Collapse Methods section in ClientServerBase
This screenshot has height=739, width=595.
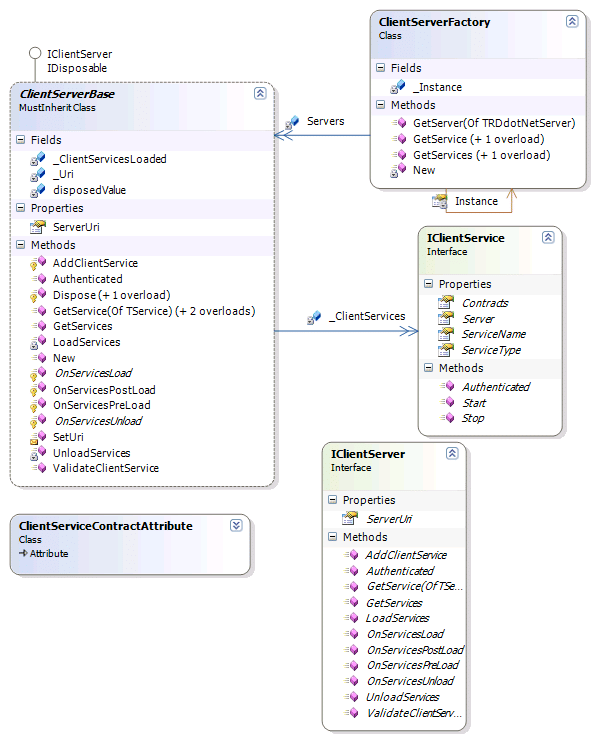[20, 245]
